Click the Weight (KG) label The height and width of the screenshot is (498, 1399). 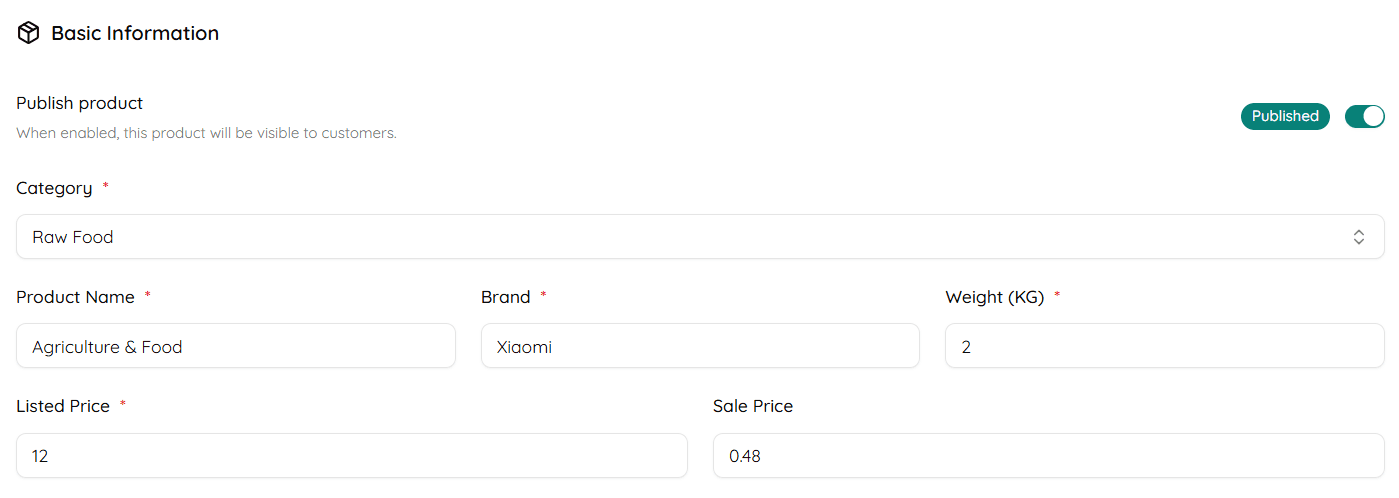[x=994, y=297]
